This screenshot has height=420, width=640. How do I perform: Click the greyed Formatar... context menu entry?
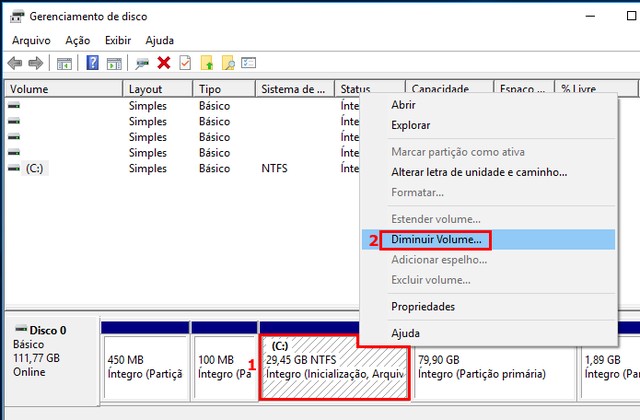click(x=488, y=192)
